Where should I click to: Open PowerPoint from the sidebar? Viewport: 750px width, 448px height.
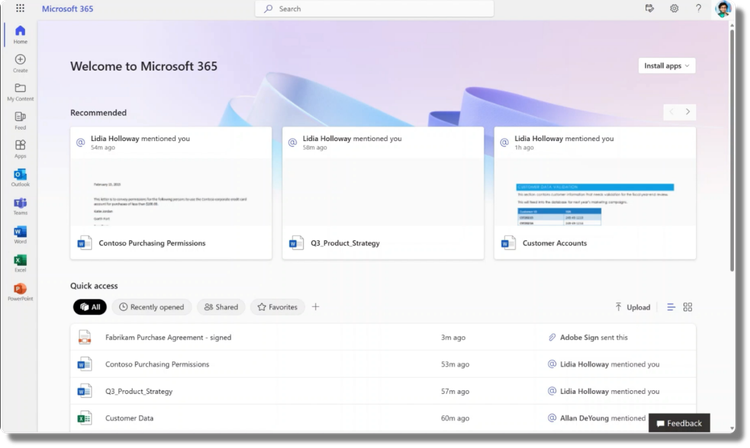(x=20, y=292)
